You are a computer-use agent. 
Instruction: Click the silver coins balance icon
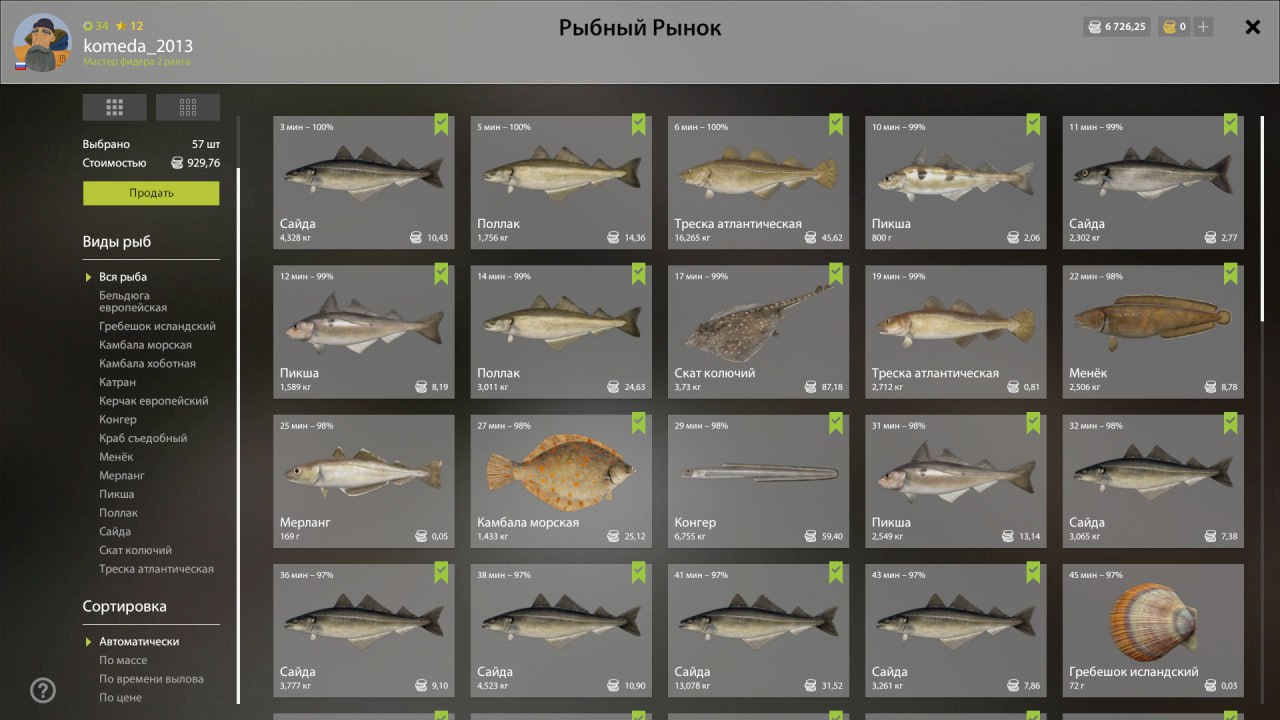(x=1095, y=27)
